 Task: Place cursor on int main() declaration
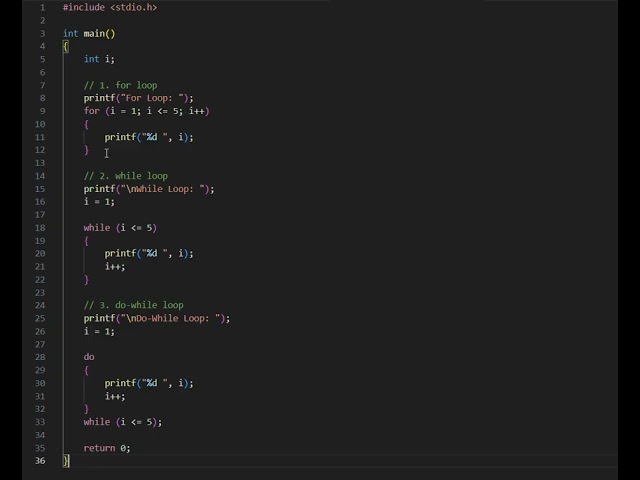89,33
